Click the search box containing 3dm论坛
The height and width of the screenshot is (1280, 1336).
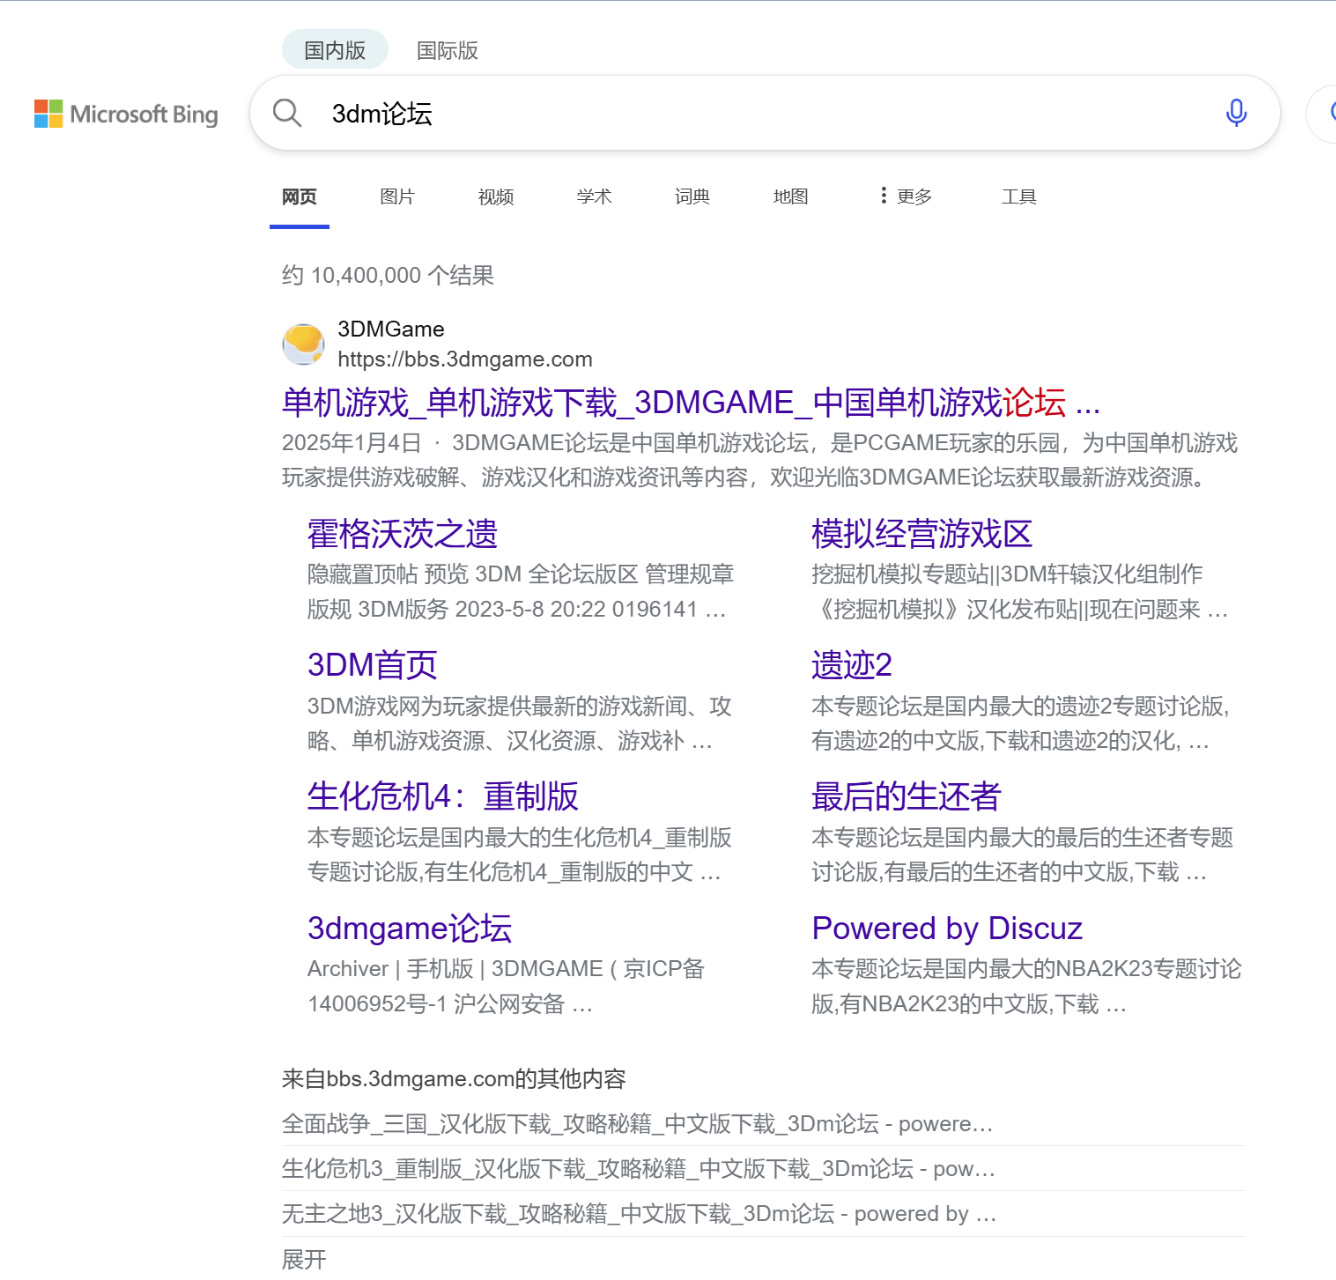click(x=765, y=113)
